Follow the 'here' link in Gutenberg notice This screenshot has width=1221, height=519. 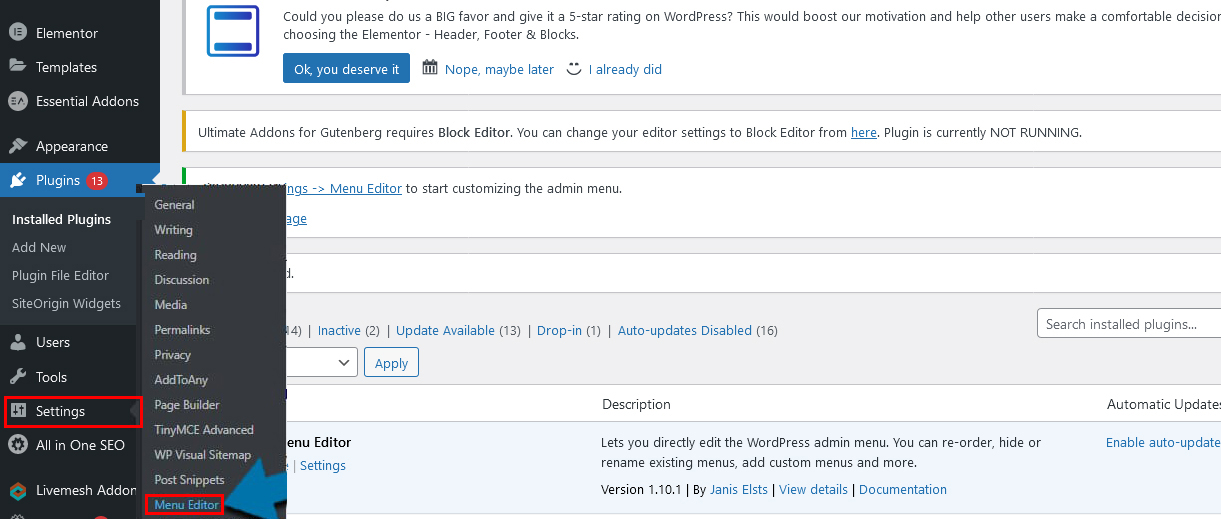[x=864, y=132]
